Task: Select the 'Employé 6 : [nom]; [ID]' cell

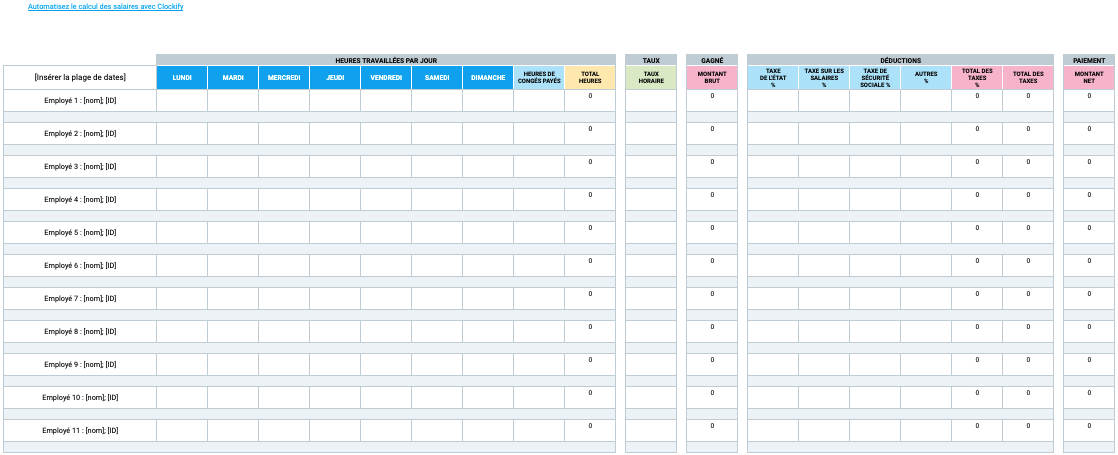Action: tap(80, 265)
